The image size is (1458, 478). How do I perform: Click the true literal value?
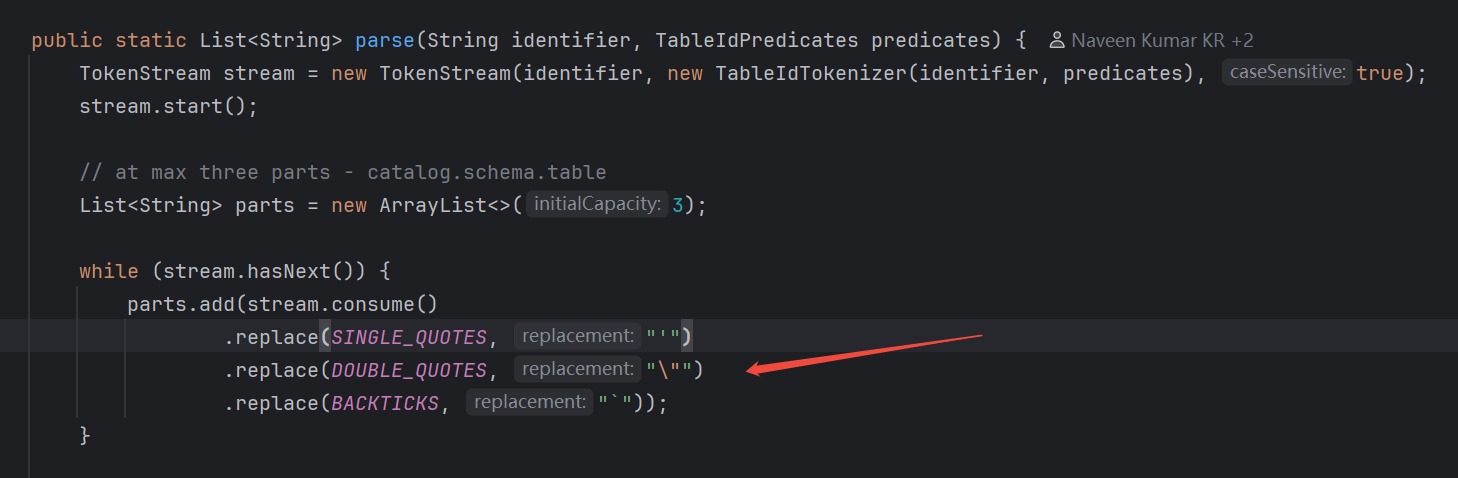pyautogui.click(x=1380, y=73)
